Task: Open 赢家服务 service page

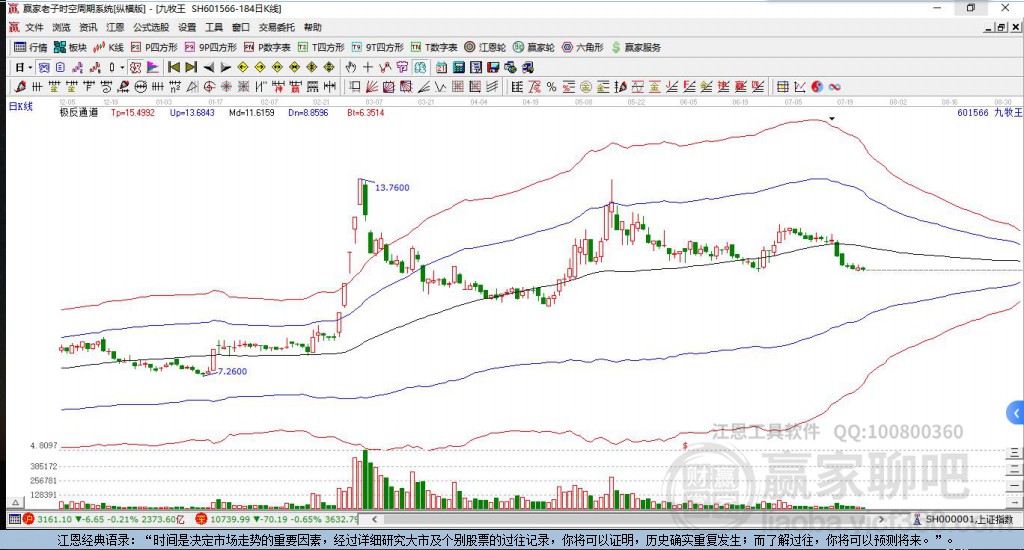Action: coord(636,47)
